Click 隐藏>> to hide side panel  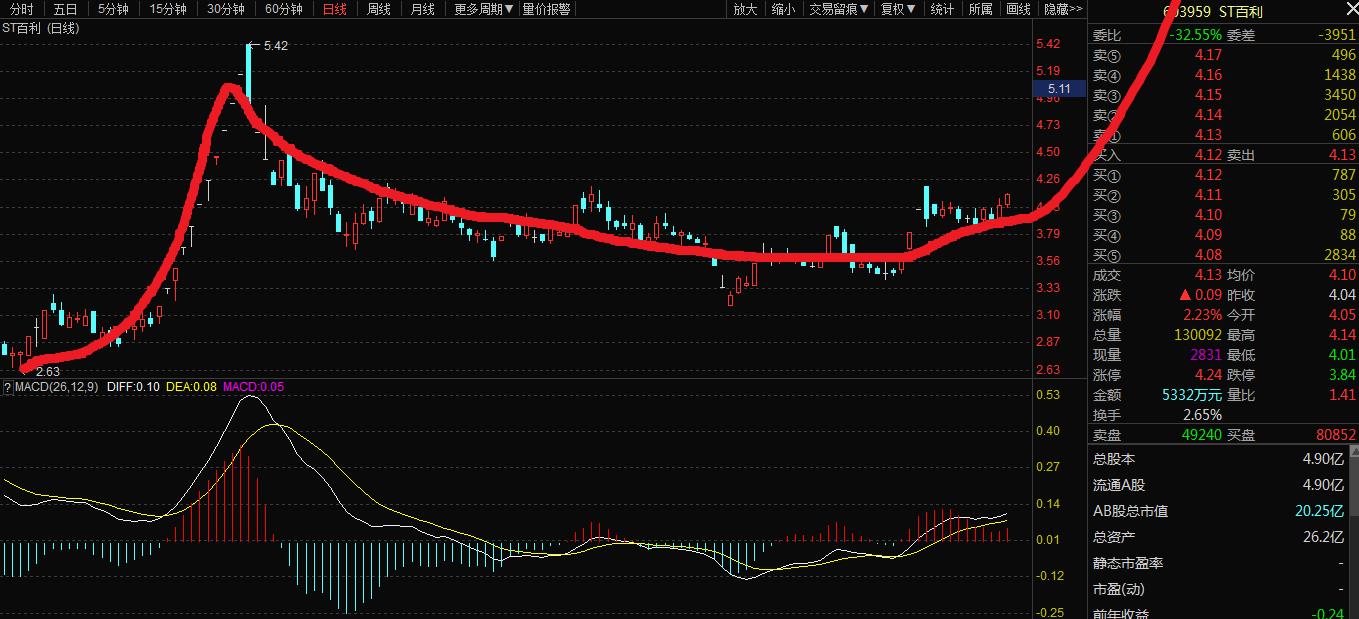pos(1063,9)
